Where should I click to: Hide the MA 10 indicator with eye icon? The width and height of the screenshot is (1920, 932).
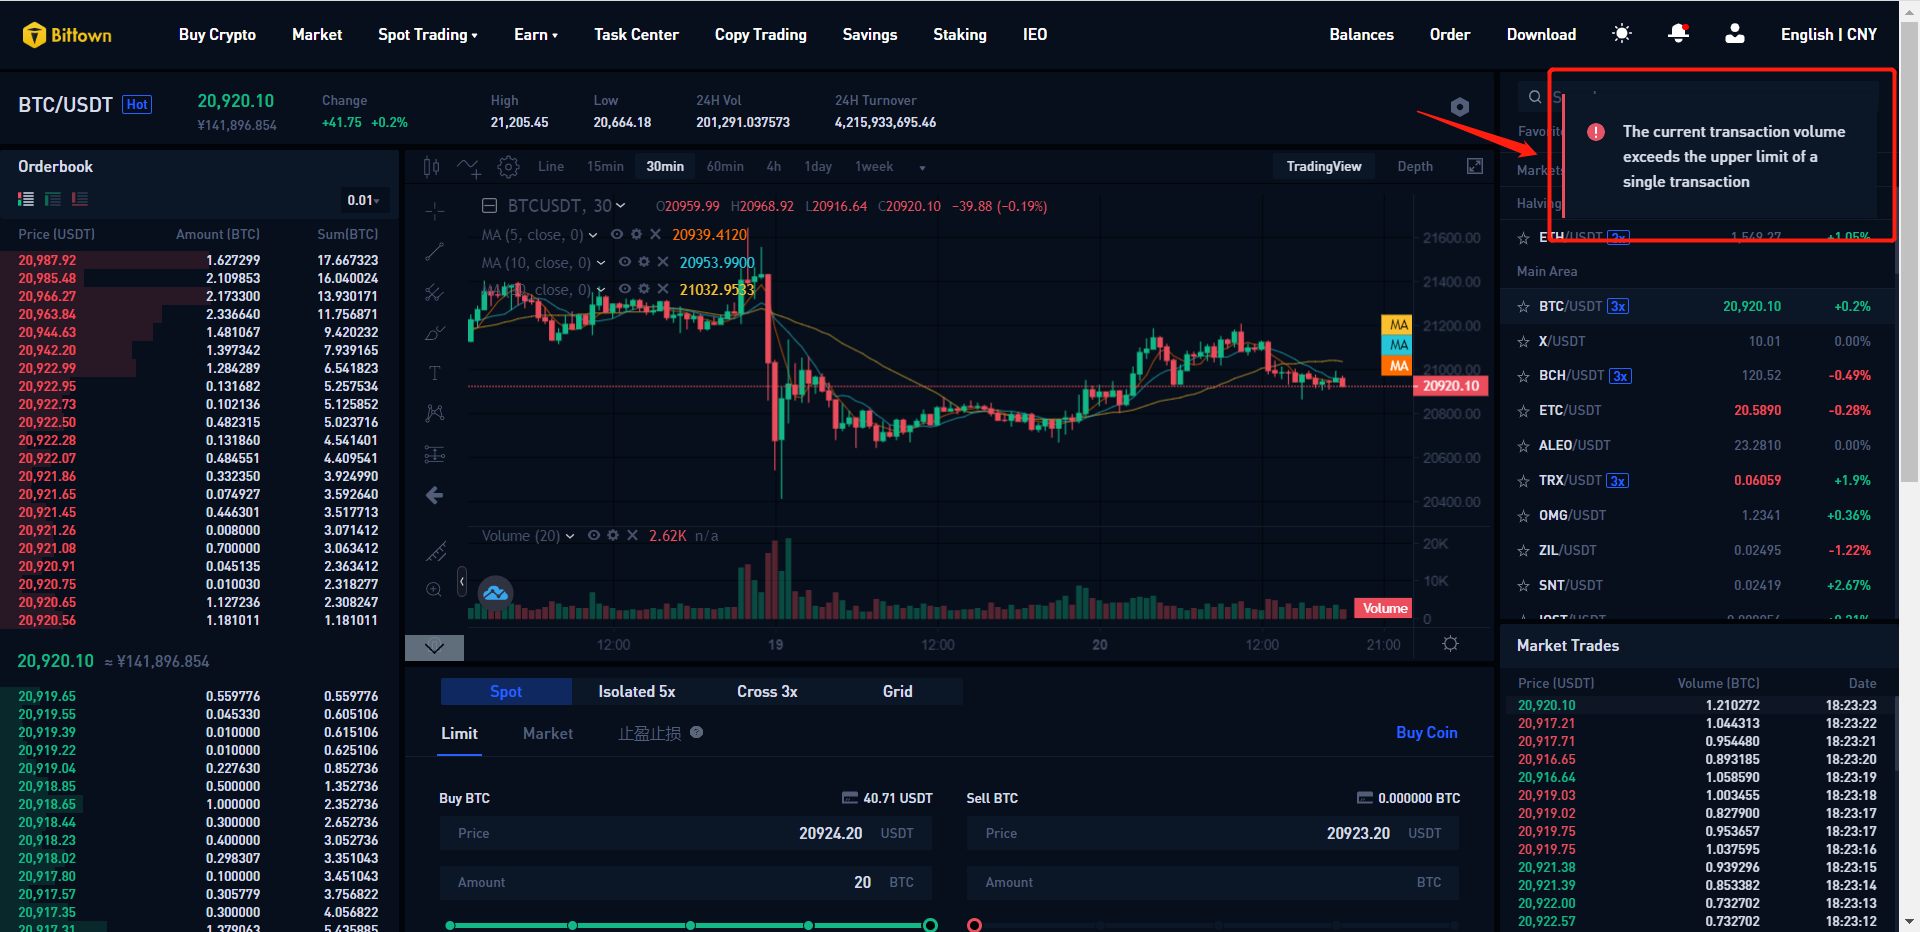point(625,262)
